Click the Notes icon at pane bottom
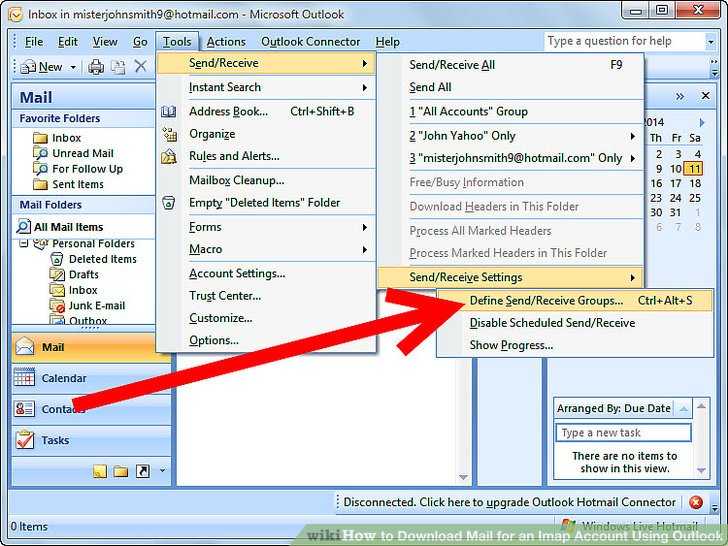The height and width of the screenshot is (546, 728). (100, 471)
